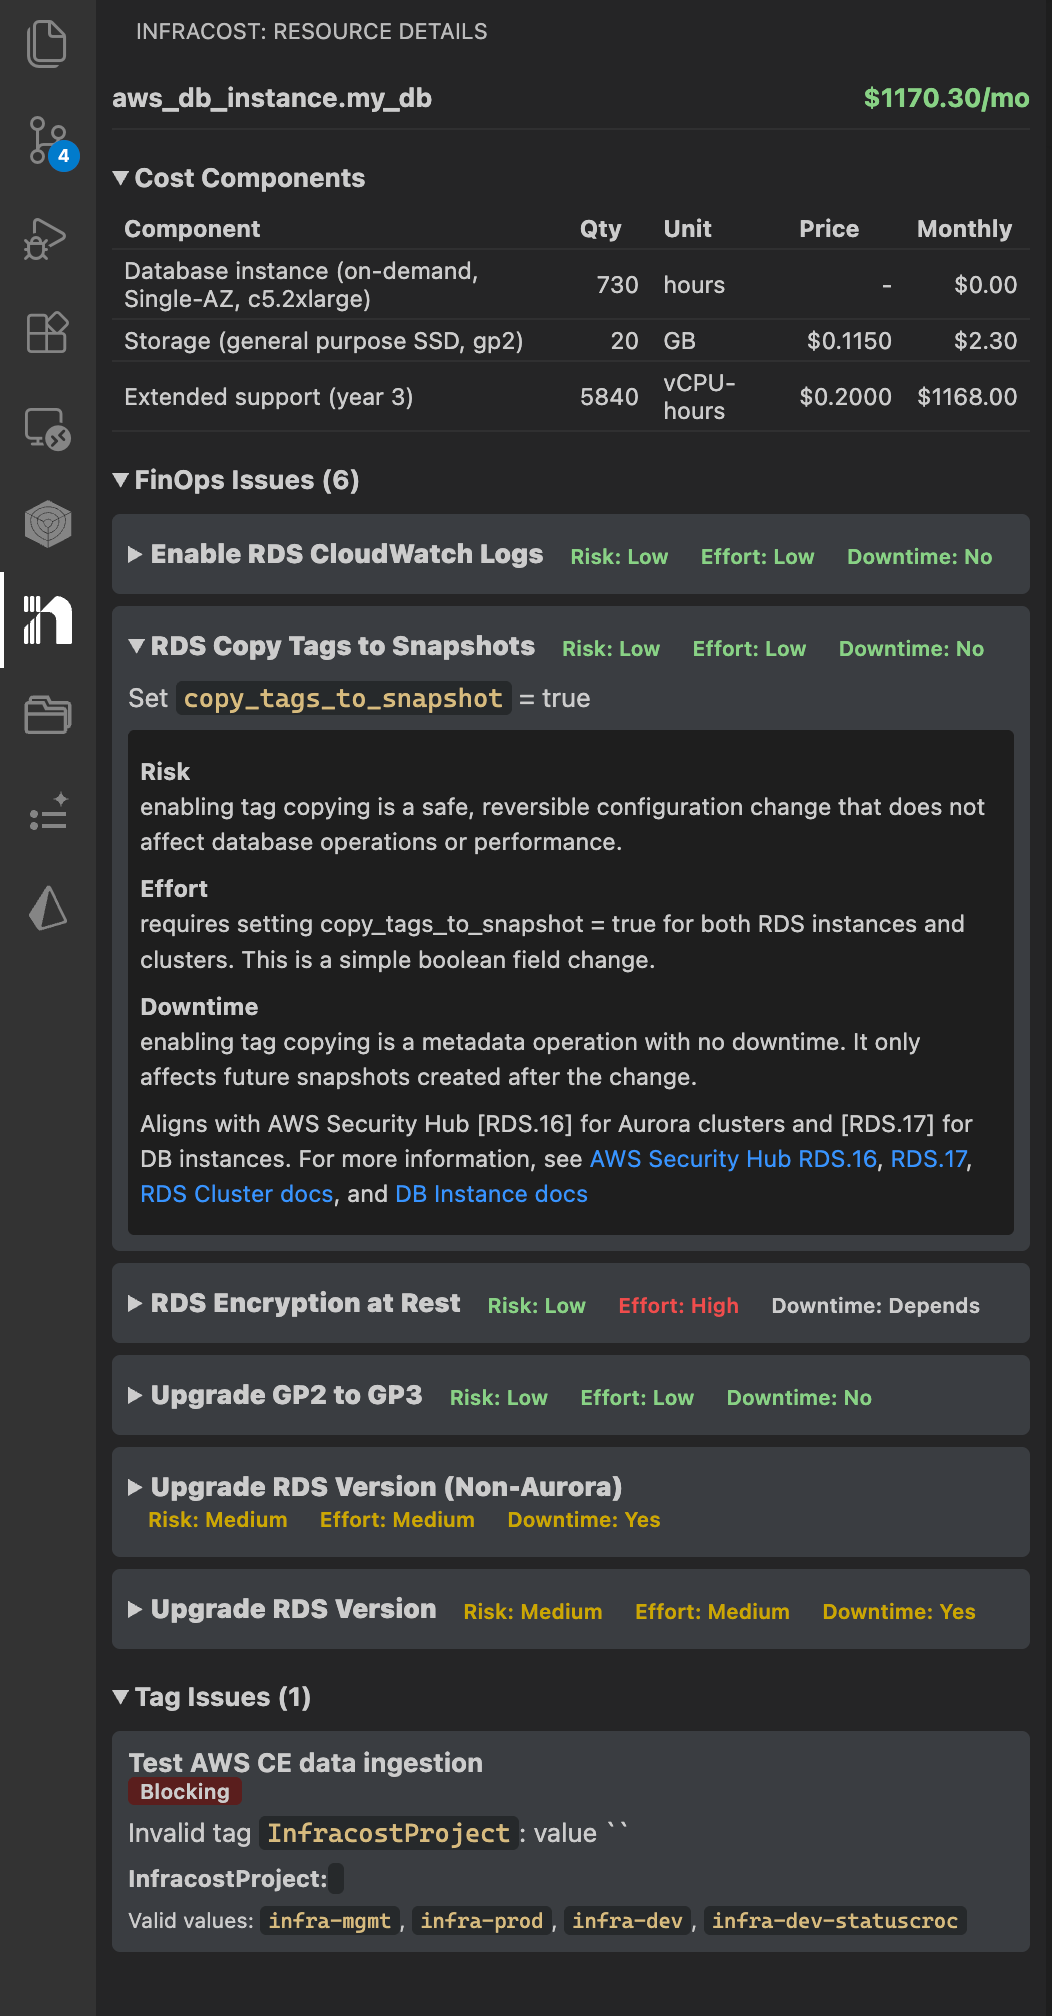Click the copy_tags_to_snapshot code chip
Image resolution: width=1052 pixels, height=2016 pixels.
pyautogui.click(x=343, y=698)
